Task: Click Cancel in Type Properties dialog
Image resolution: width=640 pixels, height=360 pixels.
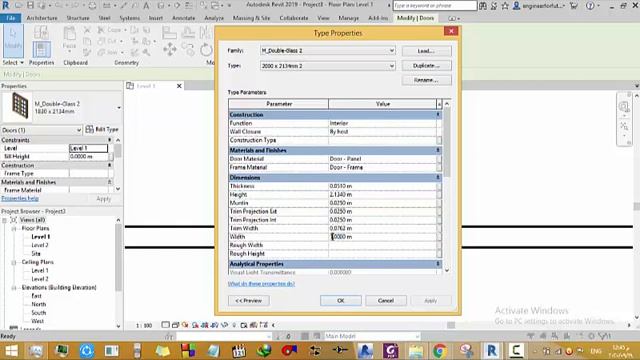Action: click(386, 300)
